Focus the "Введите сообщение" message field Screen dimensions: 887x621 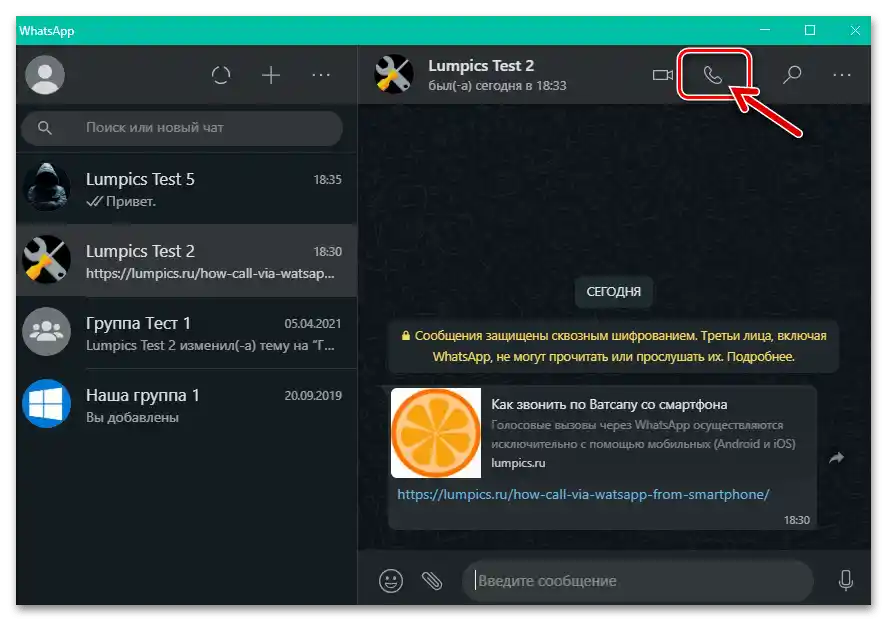(638, 581)
